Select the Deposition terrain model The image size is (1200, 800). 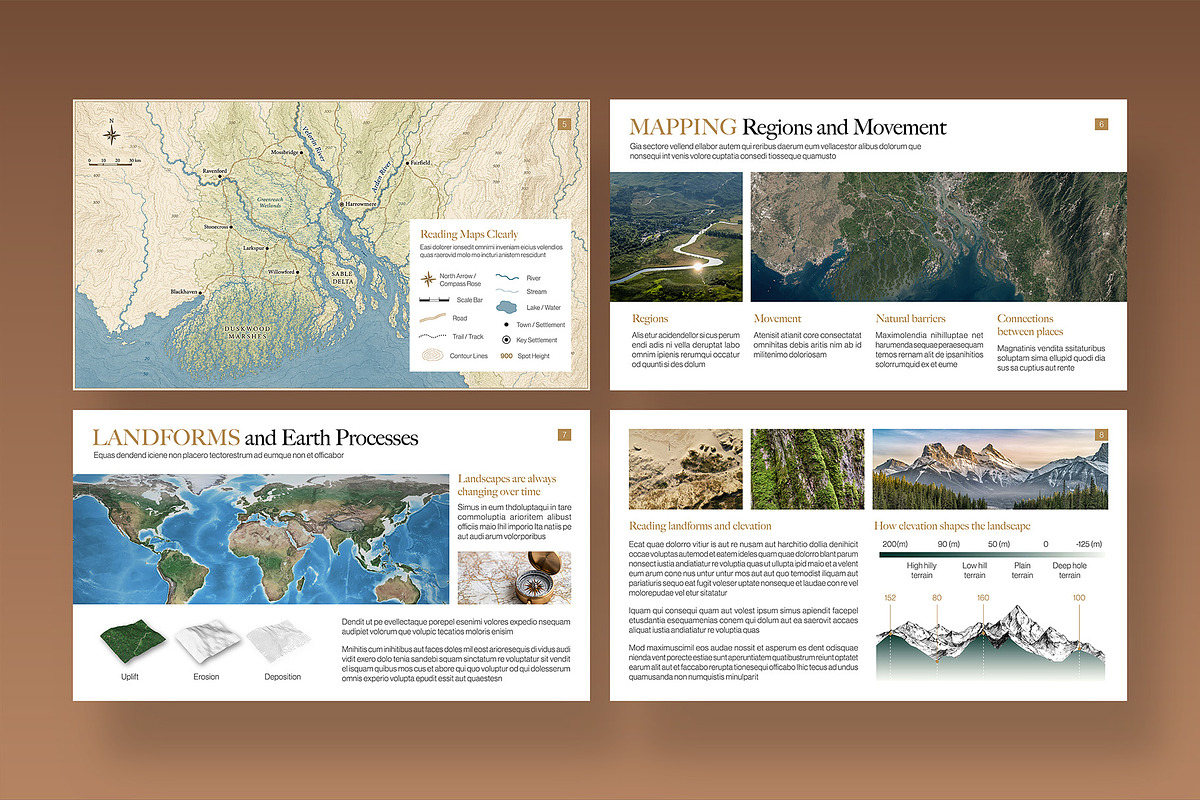(281, 640)
